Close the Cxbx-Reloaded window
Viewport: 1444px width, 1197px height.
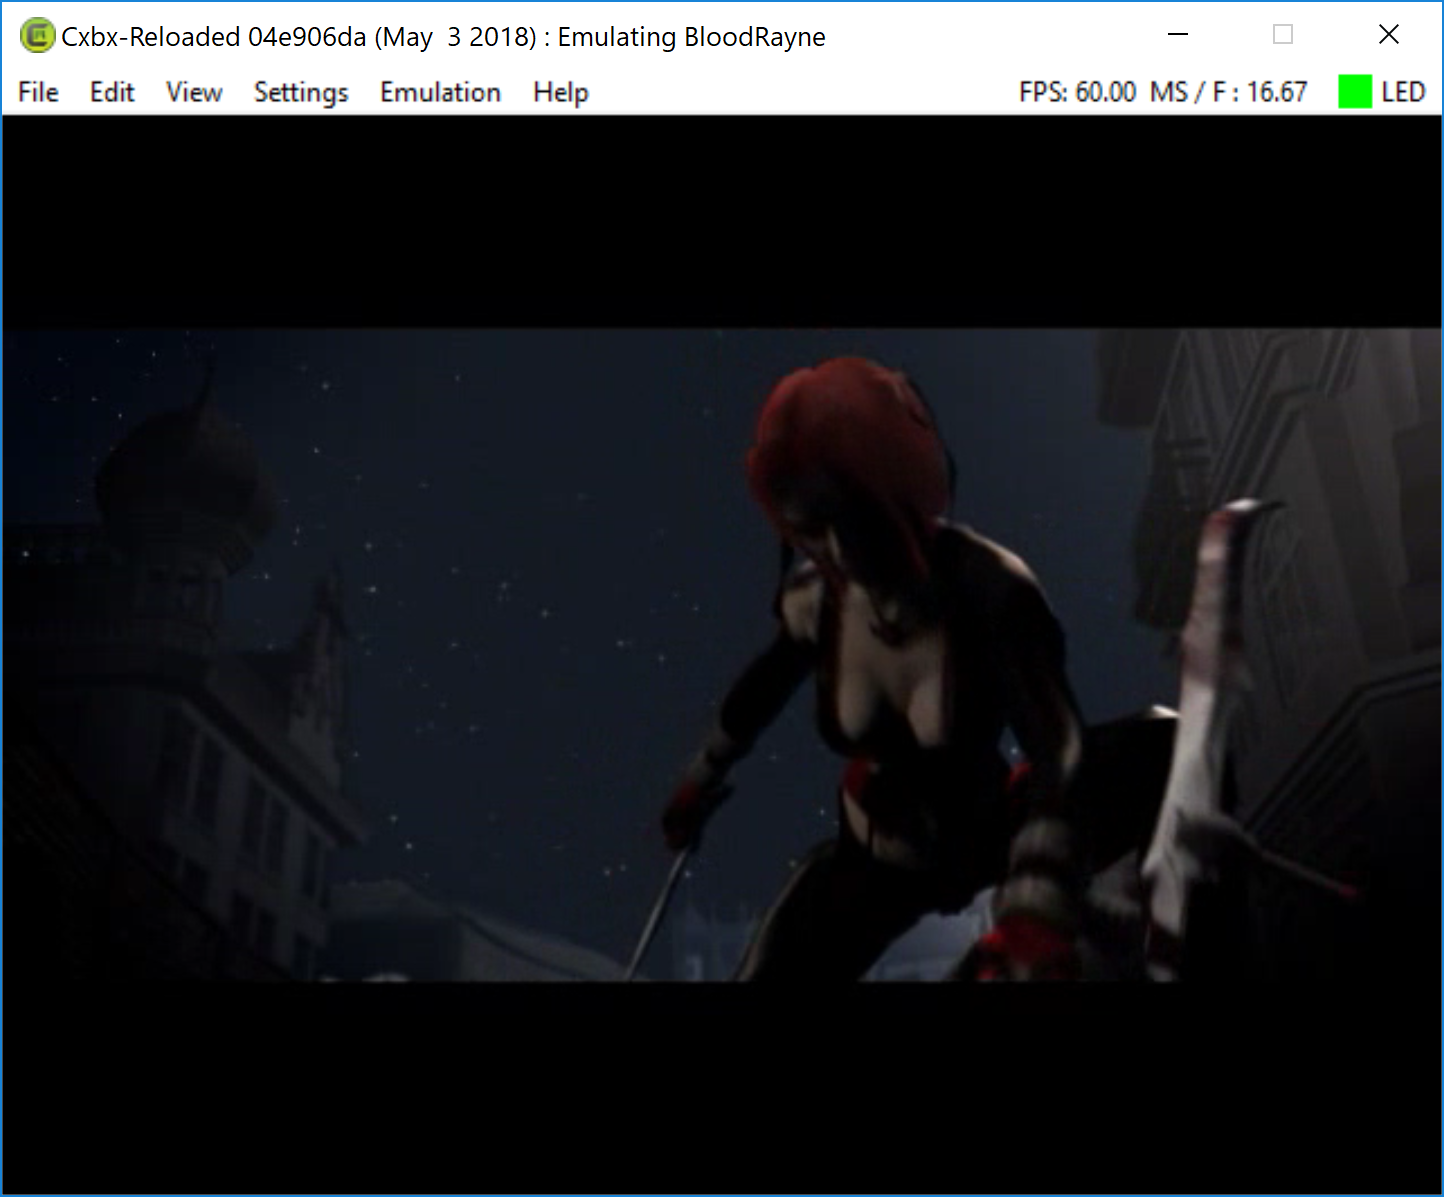click(x=1388, y=35)
